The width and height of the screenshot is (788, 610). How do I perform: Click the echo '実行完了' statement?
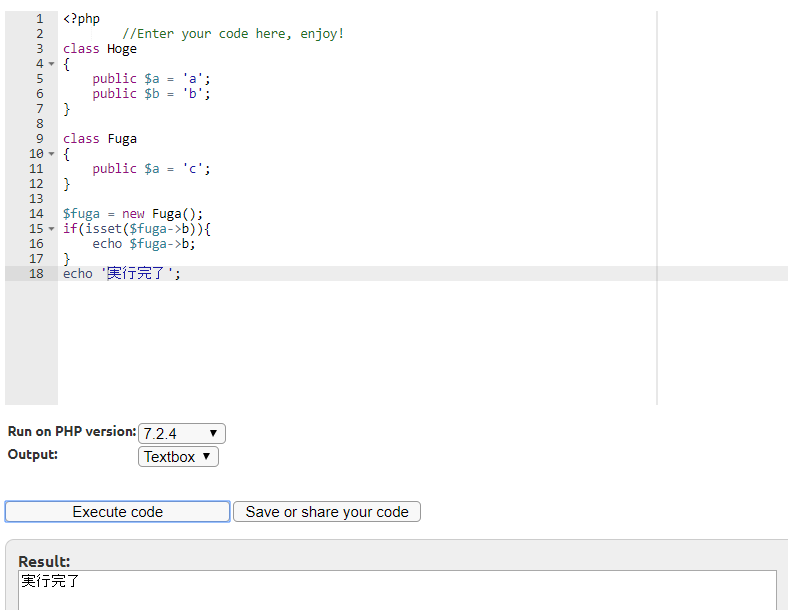click(x=122, y=274)
